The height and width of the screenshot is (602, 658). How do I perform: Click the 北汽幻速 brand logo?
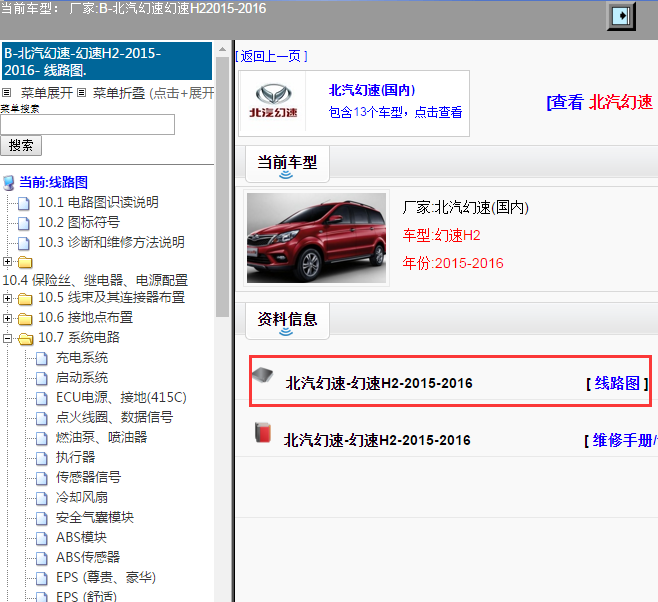click(273, 101)
